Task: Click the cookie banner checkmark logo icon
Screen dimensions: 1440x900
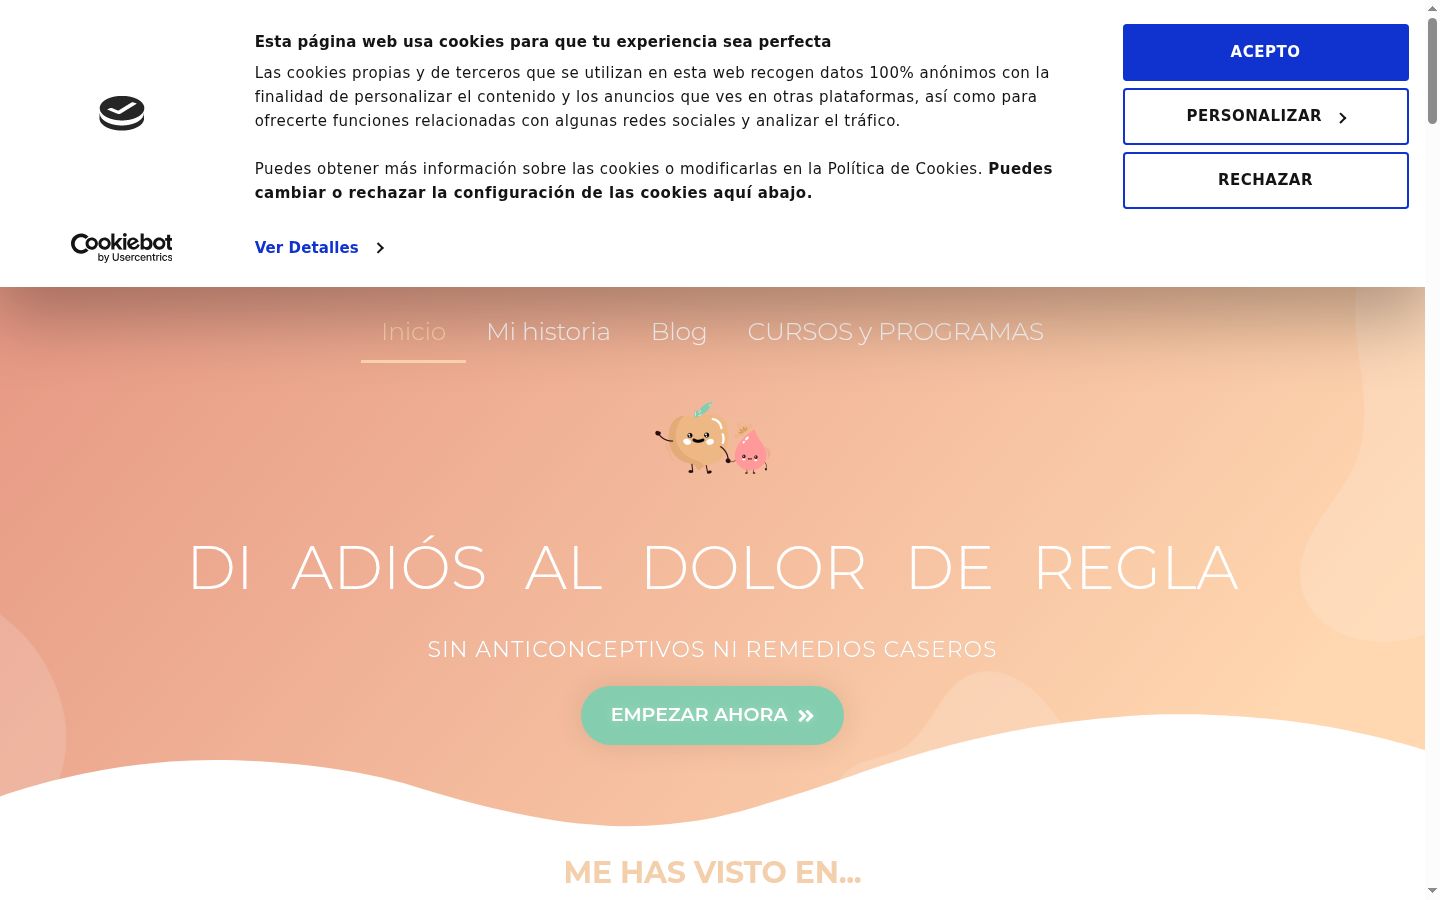Action: click(x=122, y=113)
